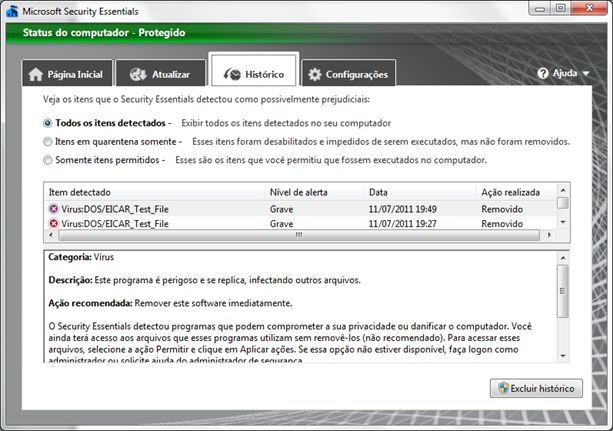Click the horizontal scrollbar right arrow

(549, 235)
